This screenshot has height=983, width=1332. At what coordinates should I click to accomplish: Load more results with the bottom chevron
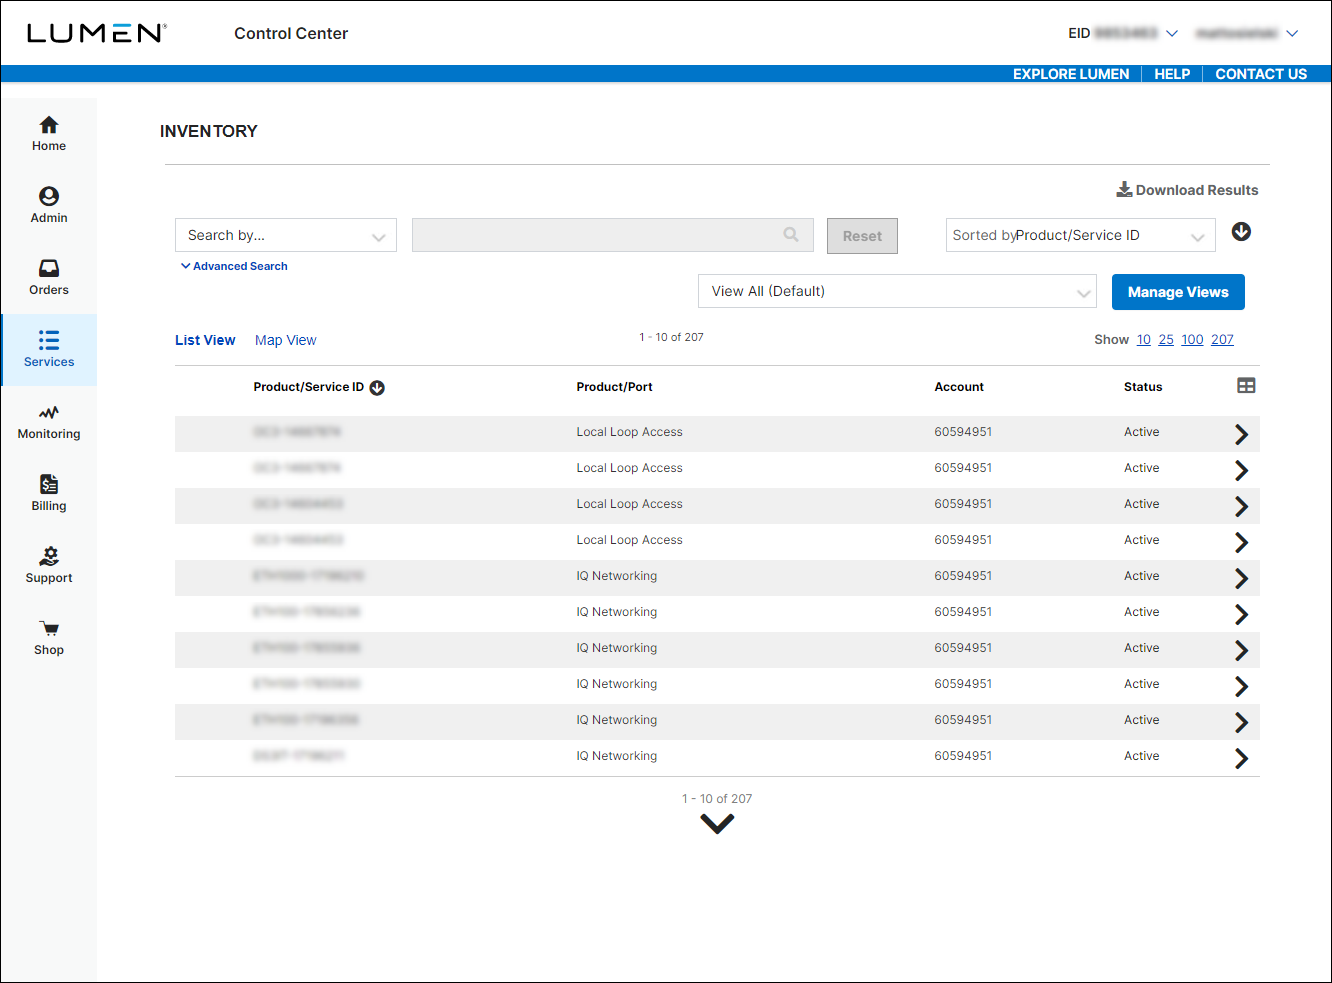tap(717, 823)
